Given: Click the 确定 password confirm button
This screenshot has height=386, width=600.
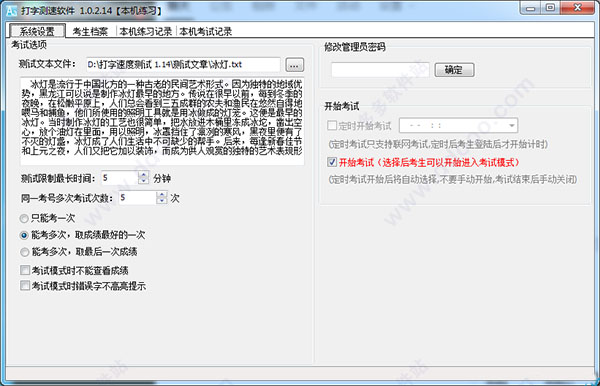Looking at the screenshot, I should pyautogui.click(x=454, y=70).
